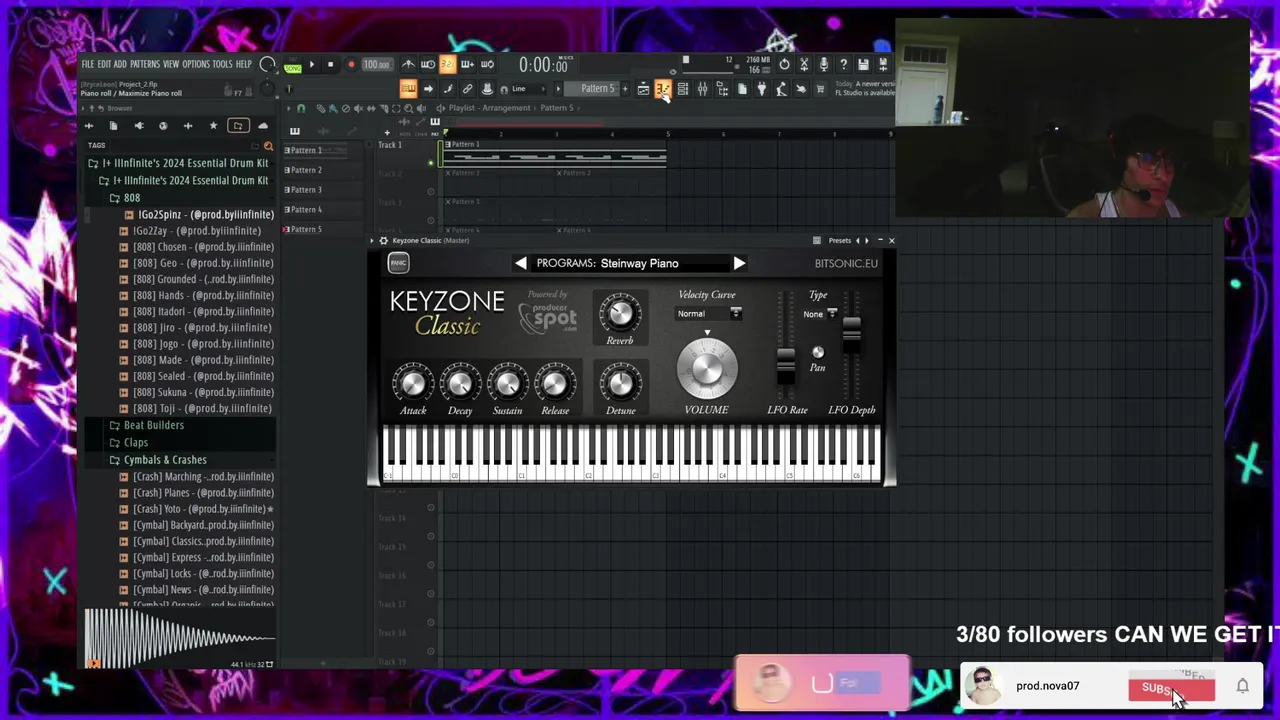Click the highlighted folder icon in browser toolbar
The width and height of the screenshot is (1280, 720).
point(238,126)
